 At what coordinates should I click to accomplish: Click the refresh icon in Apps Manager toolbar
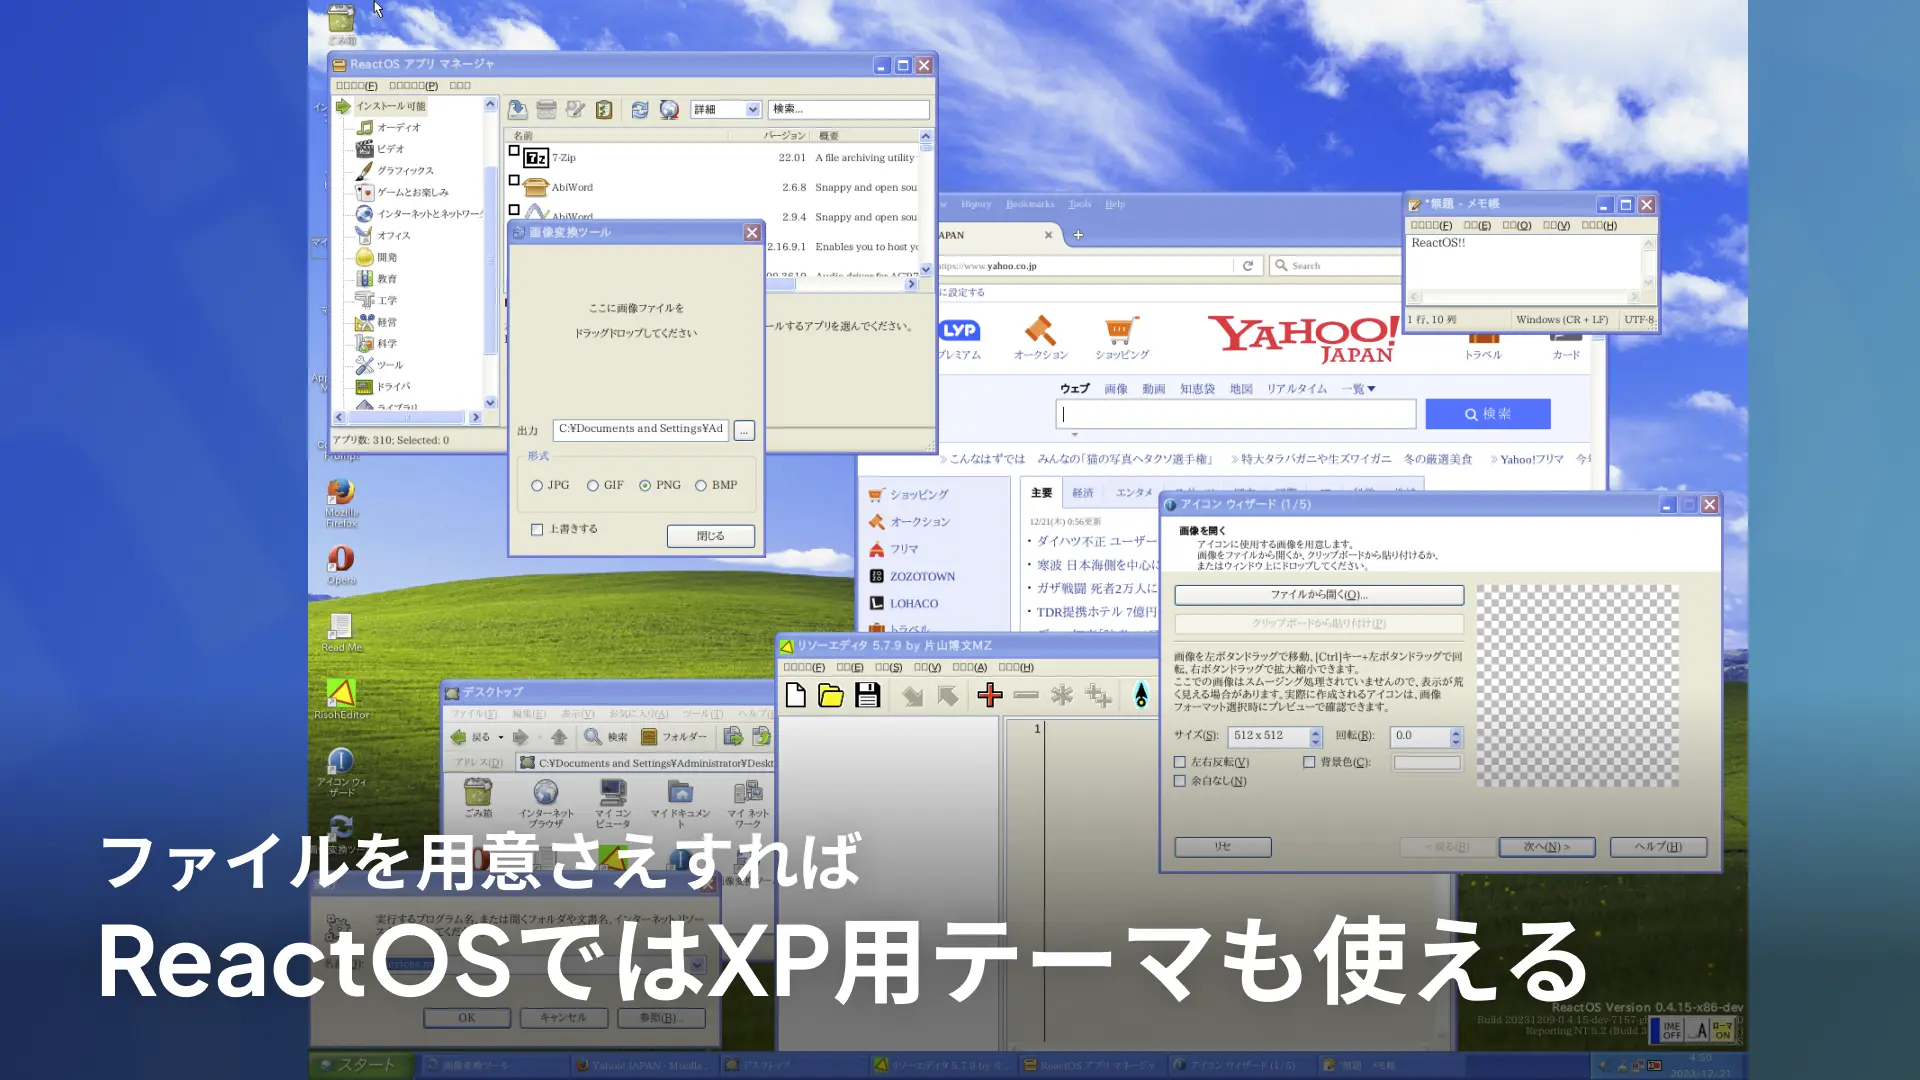pyautogui.click(x=640, y=110)
